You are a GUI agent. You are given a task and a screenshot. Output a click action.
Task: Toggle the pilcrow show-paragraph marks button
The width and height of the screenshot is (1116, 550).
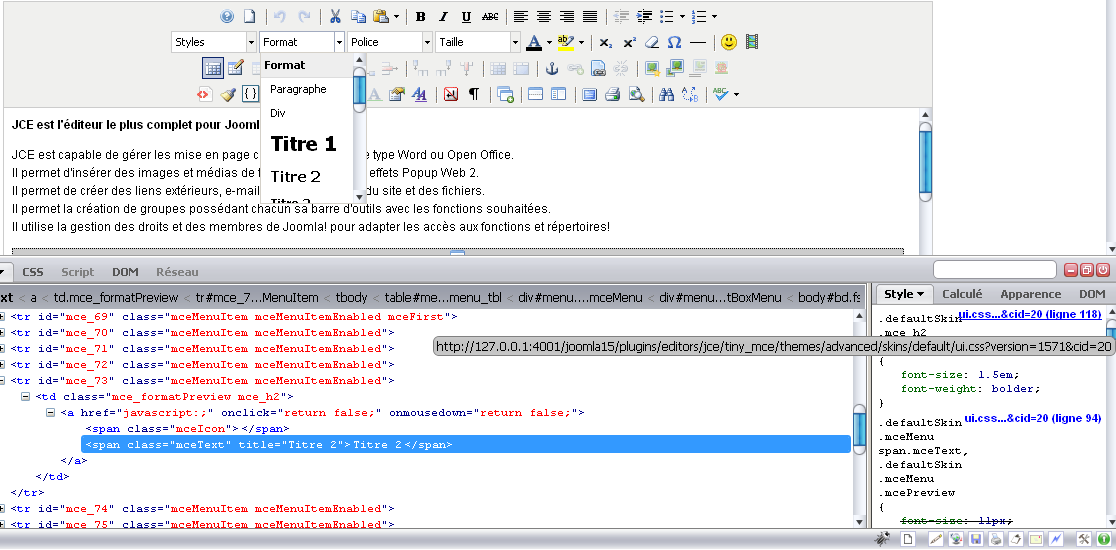tap(473, 95)
